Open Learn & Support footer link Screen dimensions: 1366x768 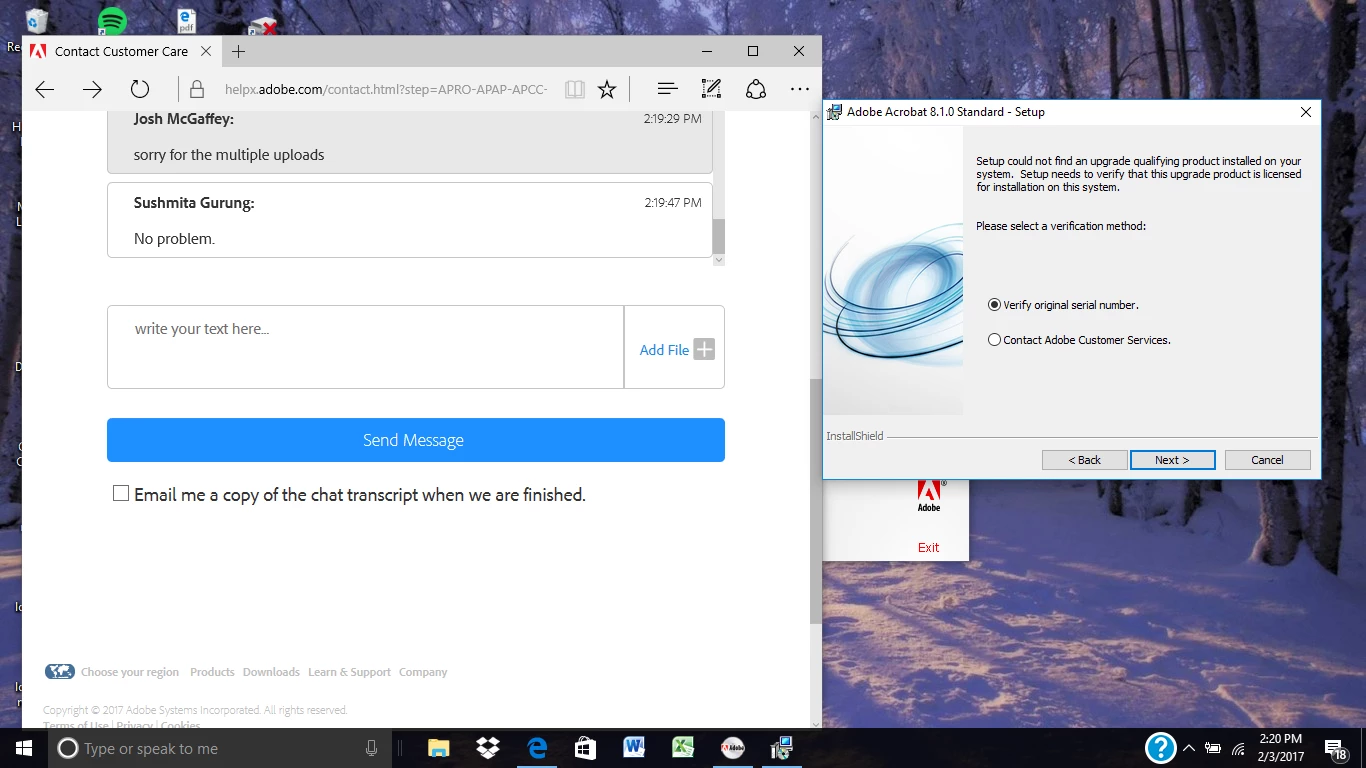(349, 672)
